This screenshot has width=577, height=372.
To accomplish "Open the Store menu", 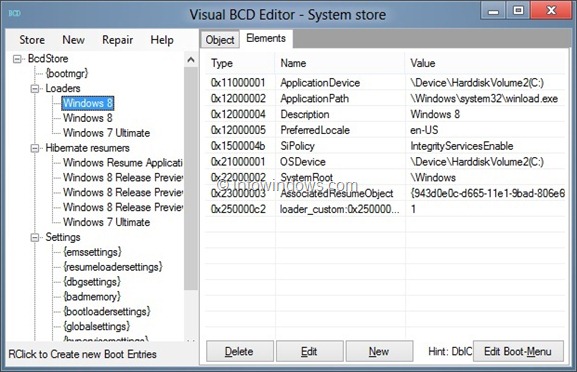I will point(32,40).
